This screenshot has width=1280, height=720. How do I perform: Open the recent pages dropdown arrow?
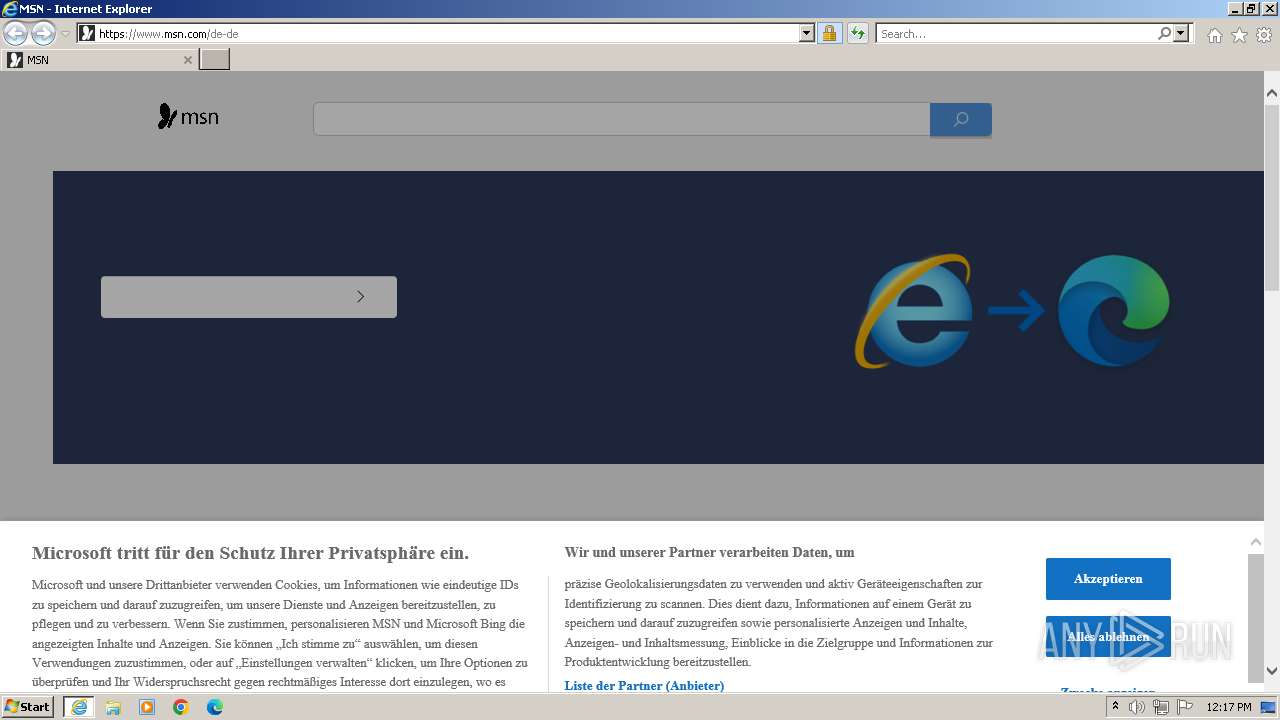65,34
